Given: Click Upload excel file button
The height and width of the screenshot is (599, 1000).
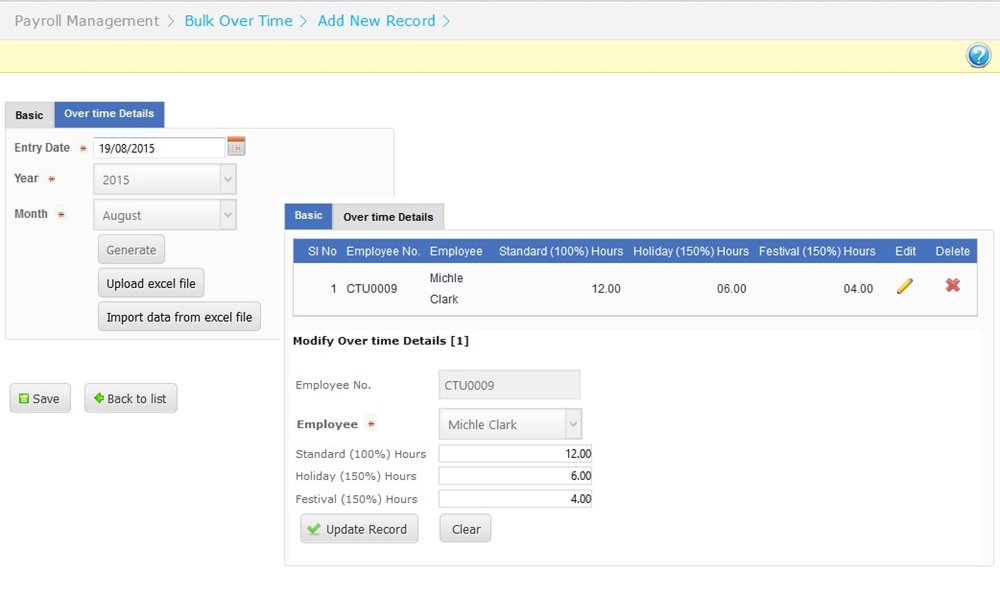Looking at the screenshot, I should pos(151,283).
